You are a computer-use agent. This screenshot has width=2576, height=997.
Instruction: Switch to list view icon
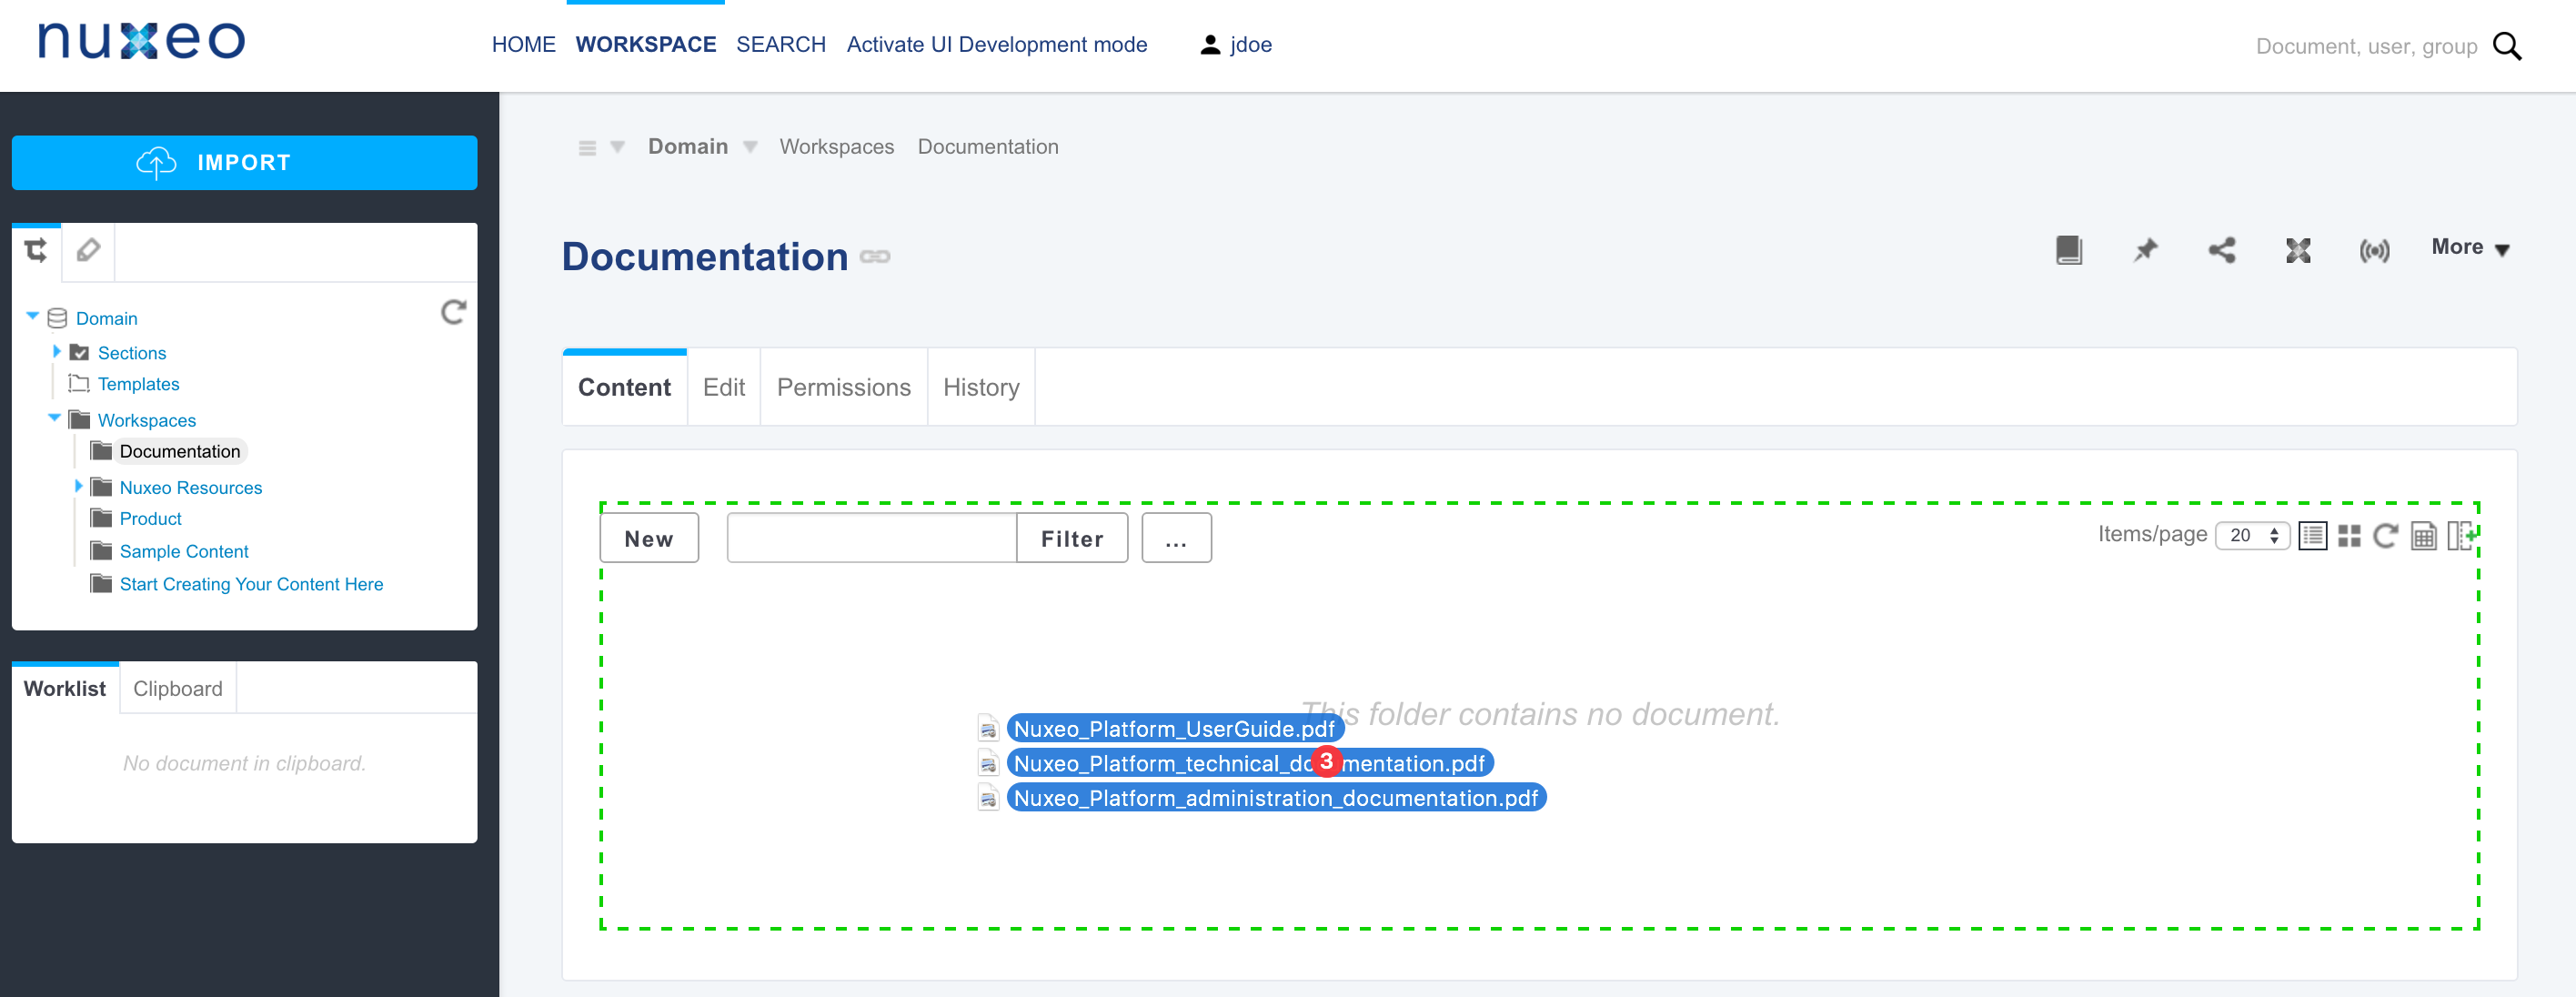pos(2313,536)
